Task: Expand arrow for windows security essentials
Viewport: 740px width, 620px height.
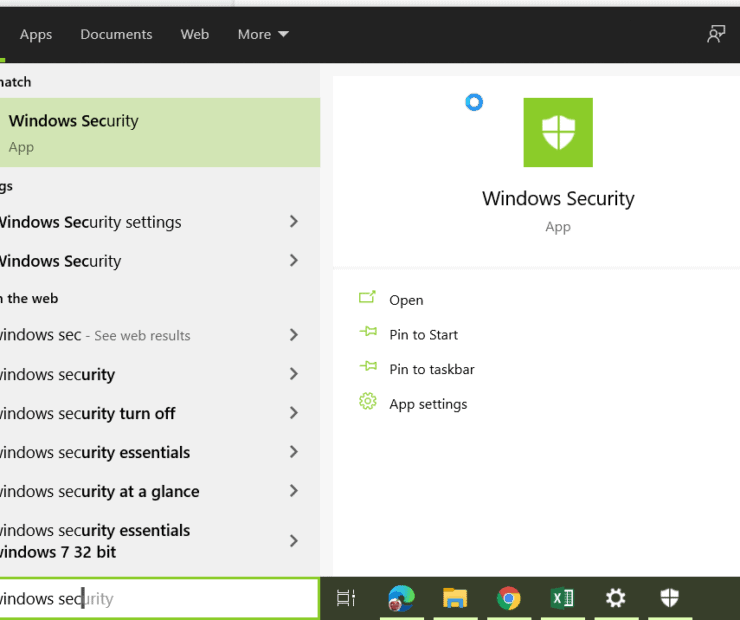Action: (x=294, y=452)
